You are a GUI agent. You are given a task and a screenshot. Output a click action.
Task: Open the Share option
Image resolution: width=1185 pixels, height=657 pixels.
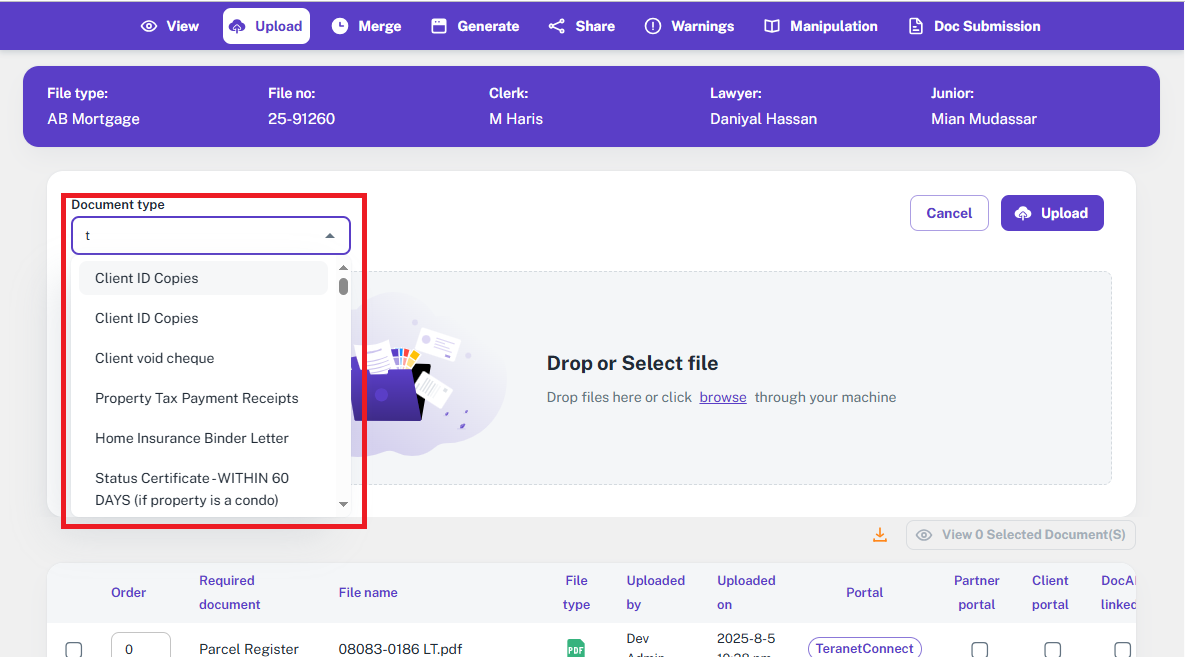[x=582, y=26]
